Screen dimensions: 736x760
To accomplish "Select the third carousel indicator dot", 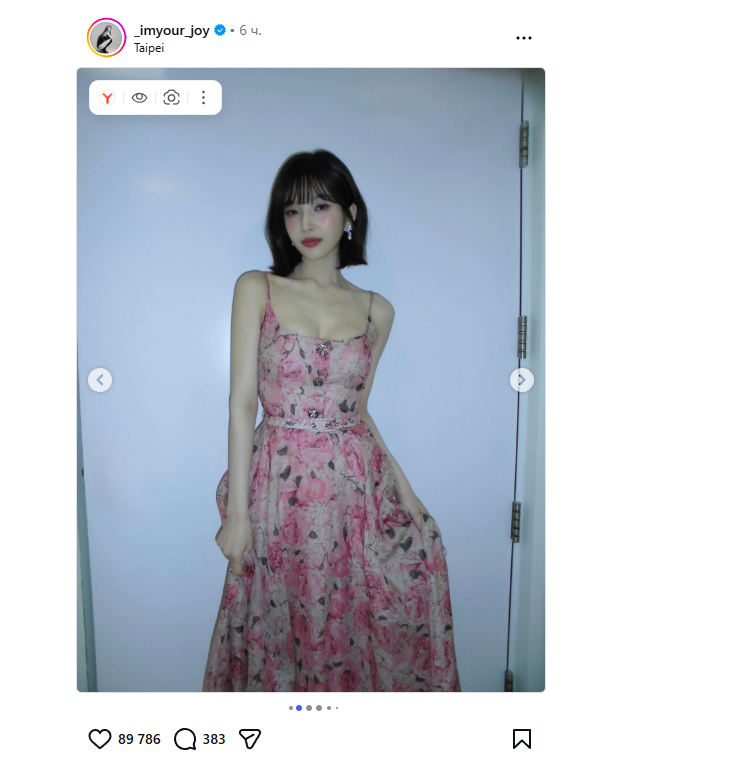I will [309, 708].
